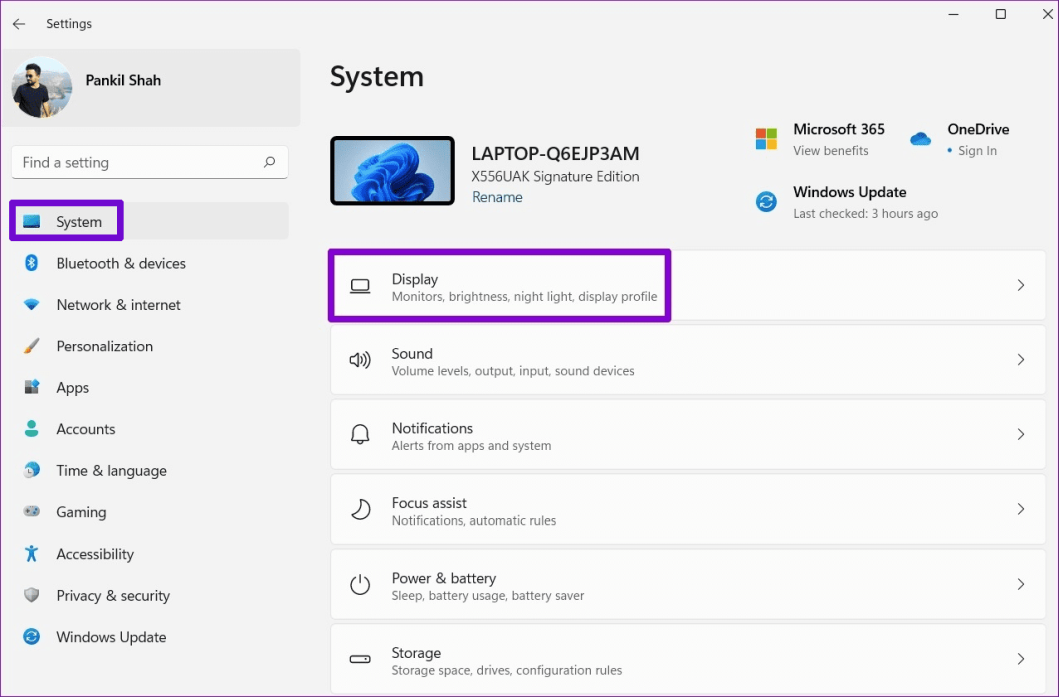Click the Display monitor icon
The width and height of the screenshot is (1059, 697).
pos(360,285)
